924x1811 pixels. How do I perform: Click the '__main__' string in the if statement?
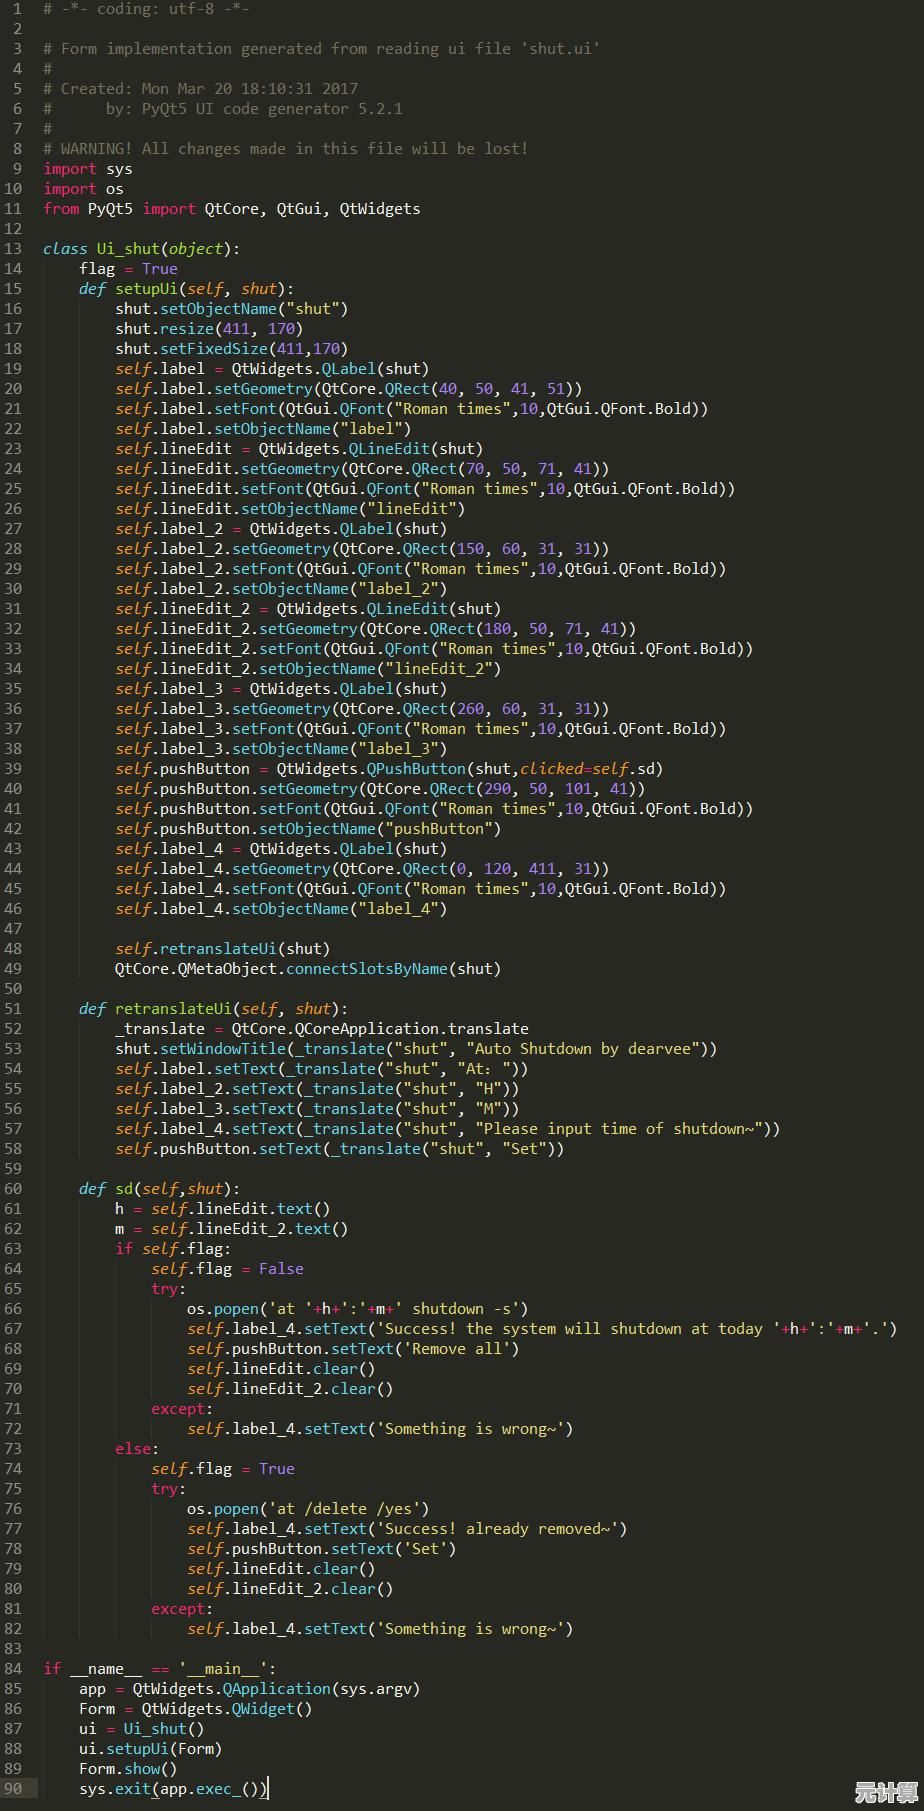click(222, 1669)
